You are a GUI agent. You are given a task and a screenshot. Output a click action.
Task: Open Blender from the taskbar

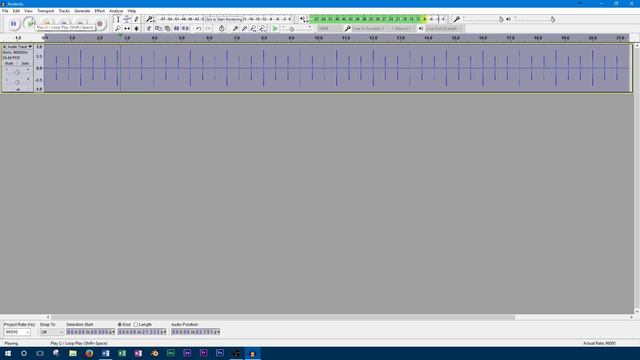(154, 353)
